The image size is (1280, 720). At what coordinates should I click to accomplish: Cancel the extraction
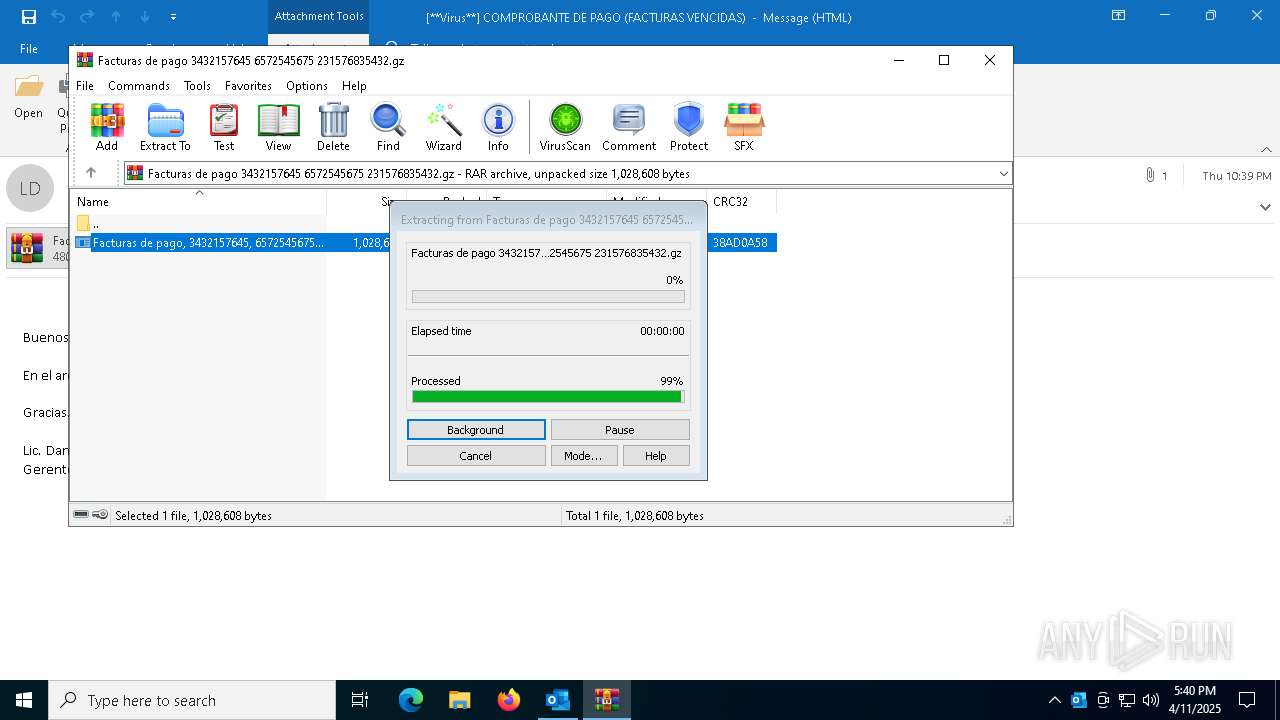[x=476, y=455]
